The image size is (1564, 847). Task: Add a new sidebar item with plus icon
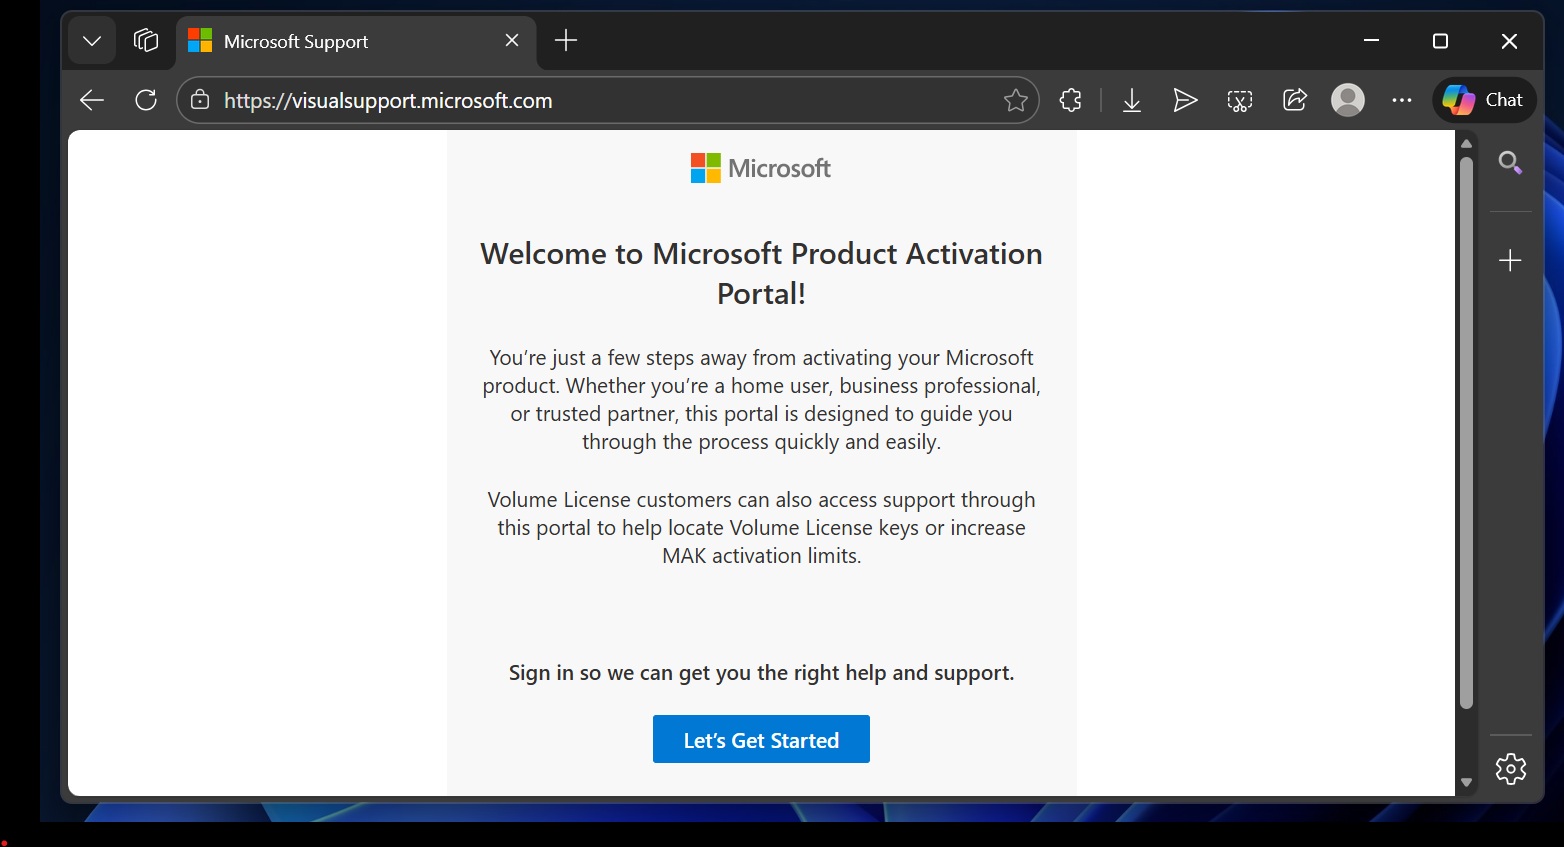(1510, 260)
